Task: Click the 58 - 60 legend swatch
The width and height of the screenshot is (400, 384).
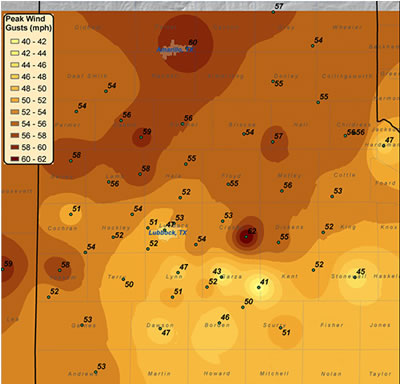Action: click(15, 147)
